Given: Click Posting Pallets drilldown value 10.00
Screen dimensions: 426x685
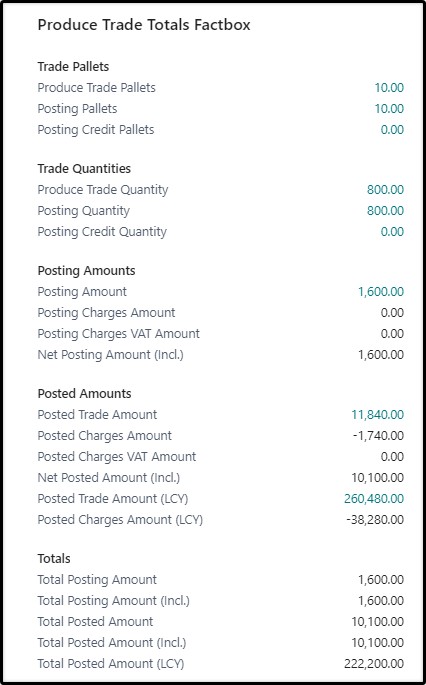Looking at the screenshot, I should [x=389, y=109].
